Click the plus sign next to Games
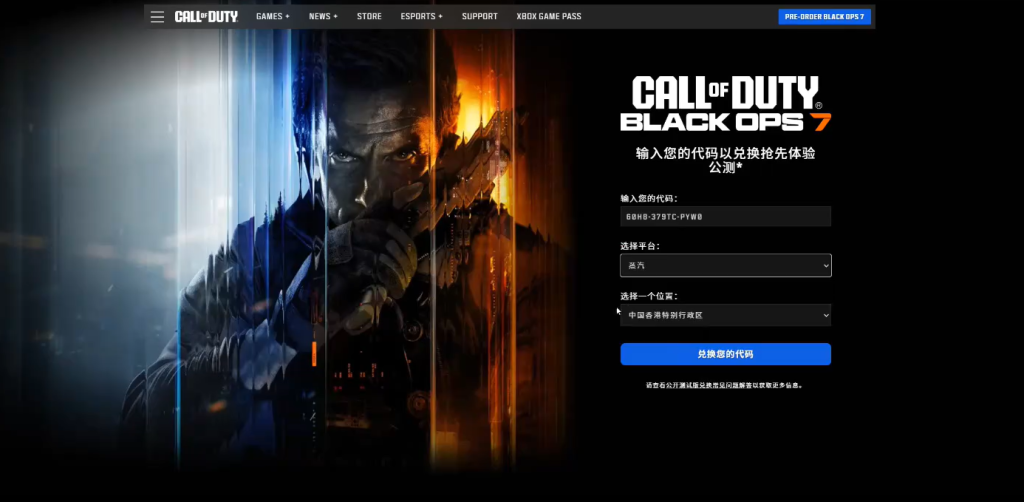Screen dimensions: 1024x502 click(287, 17)
